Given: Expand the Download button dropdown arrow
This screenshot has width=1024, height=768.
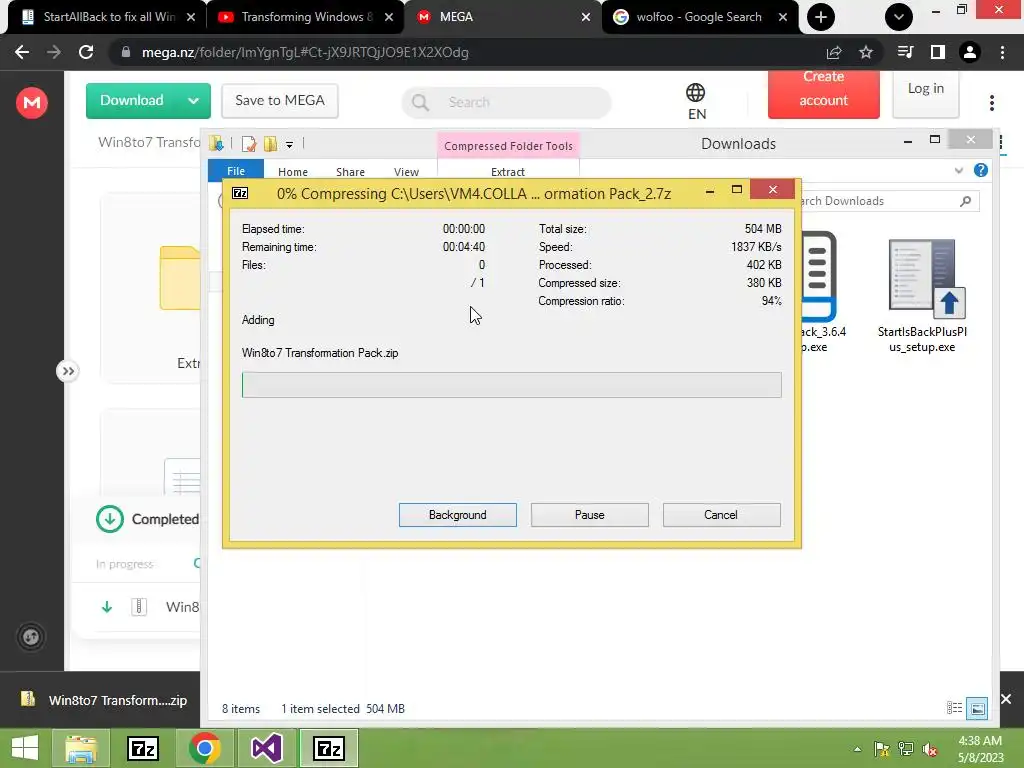Looking at the screenshot, I should 193,101.
